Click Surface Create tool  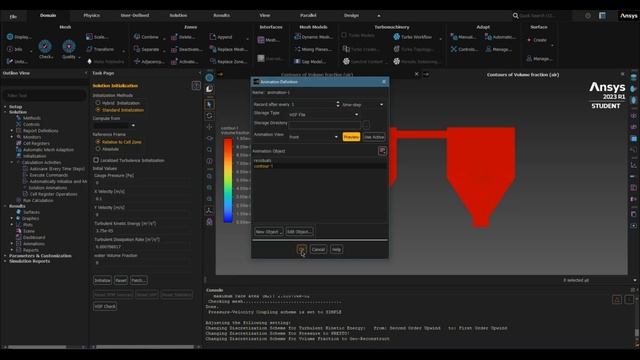537,40
